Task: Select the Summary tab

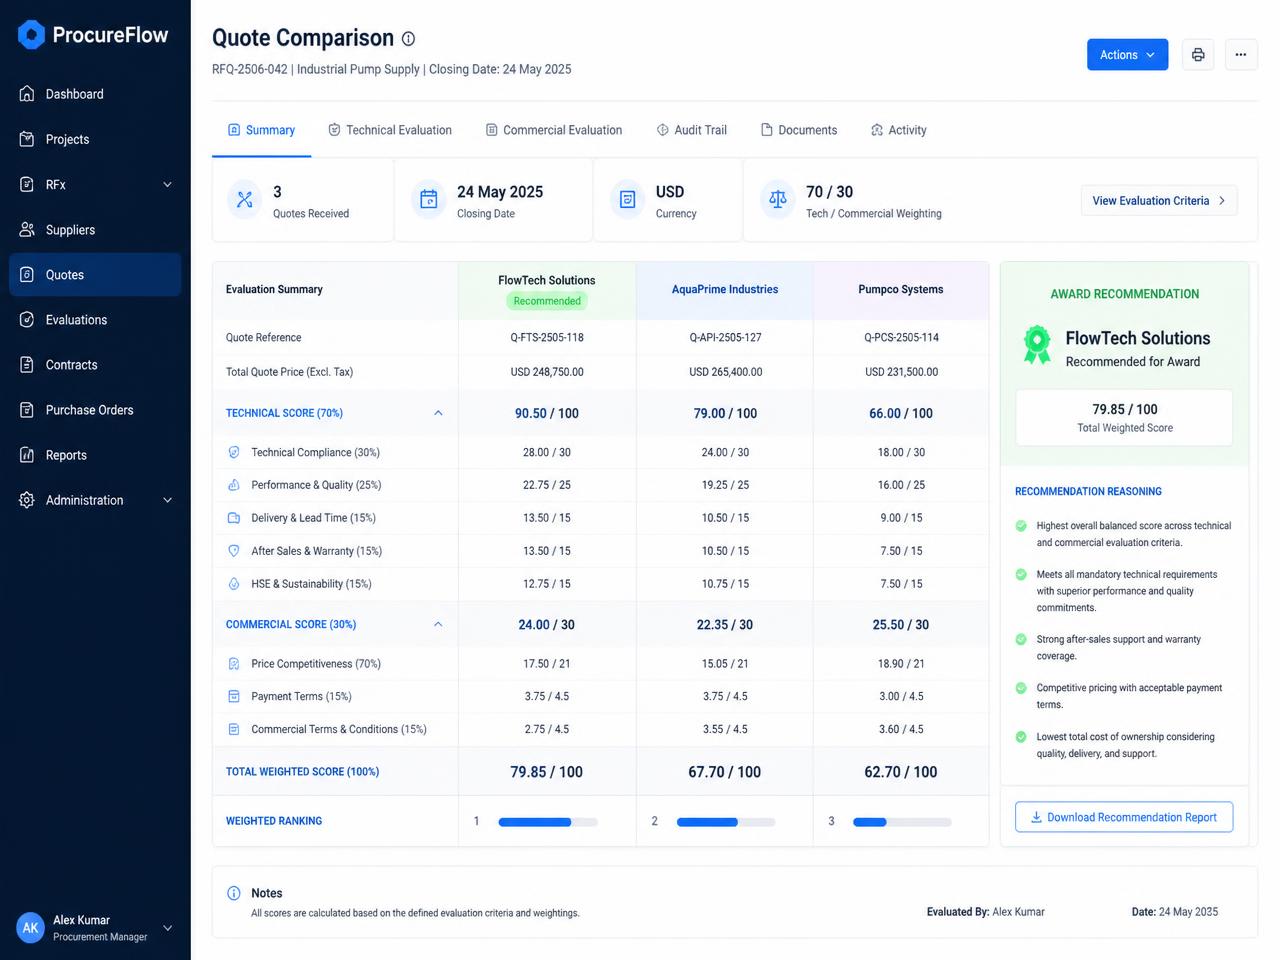Action: (x=261, y=130)
